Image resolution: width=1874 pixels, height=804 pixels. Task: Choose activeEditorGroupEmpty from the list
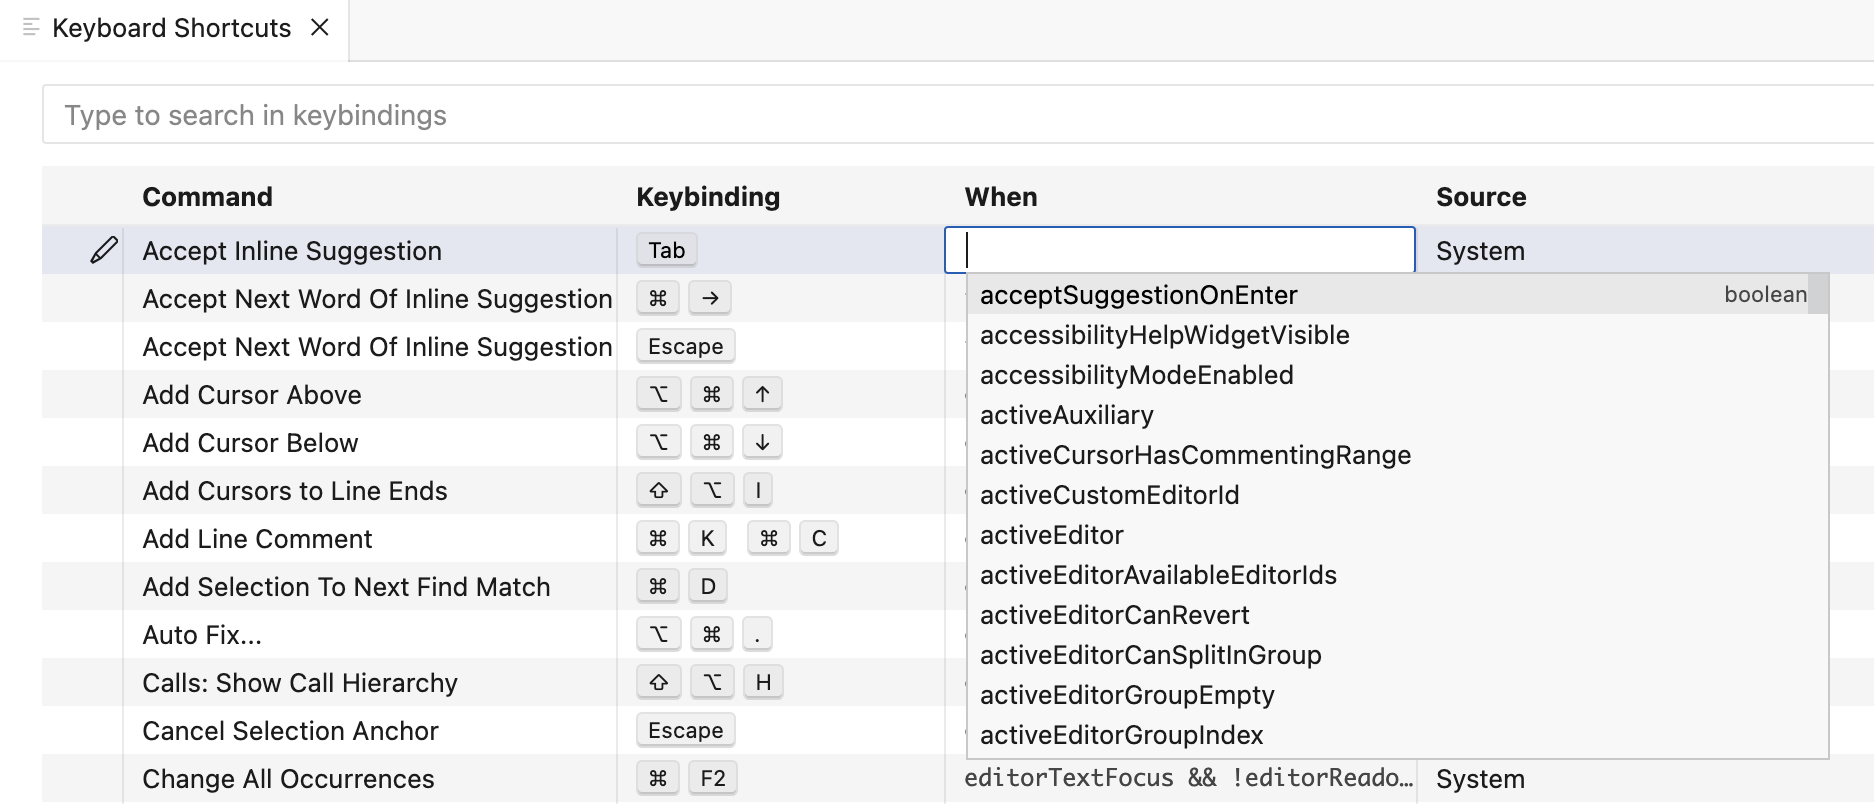[x=1127, y=695]
